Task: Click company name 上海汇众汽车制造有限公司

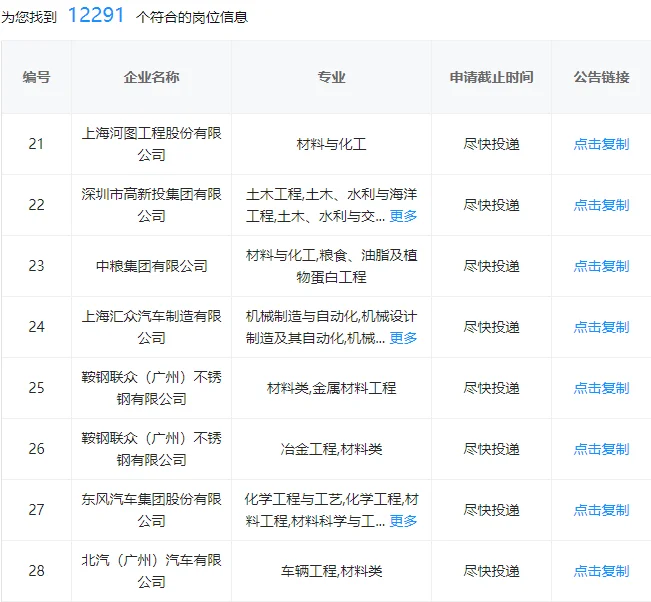Action: pyautogui.click(x=151, y=327)
